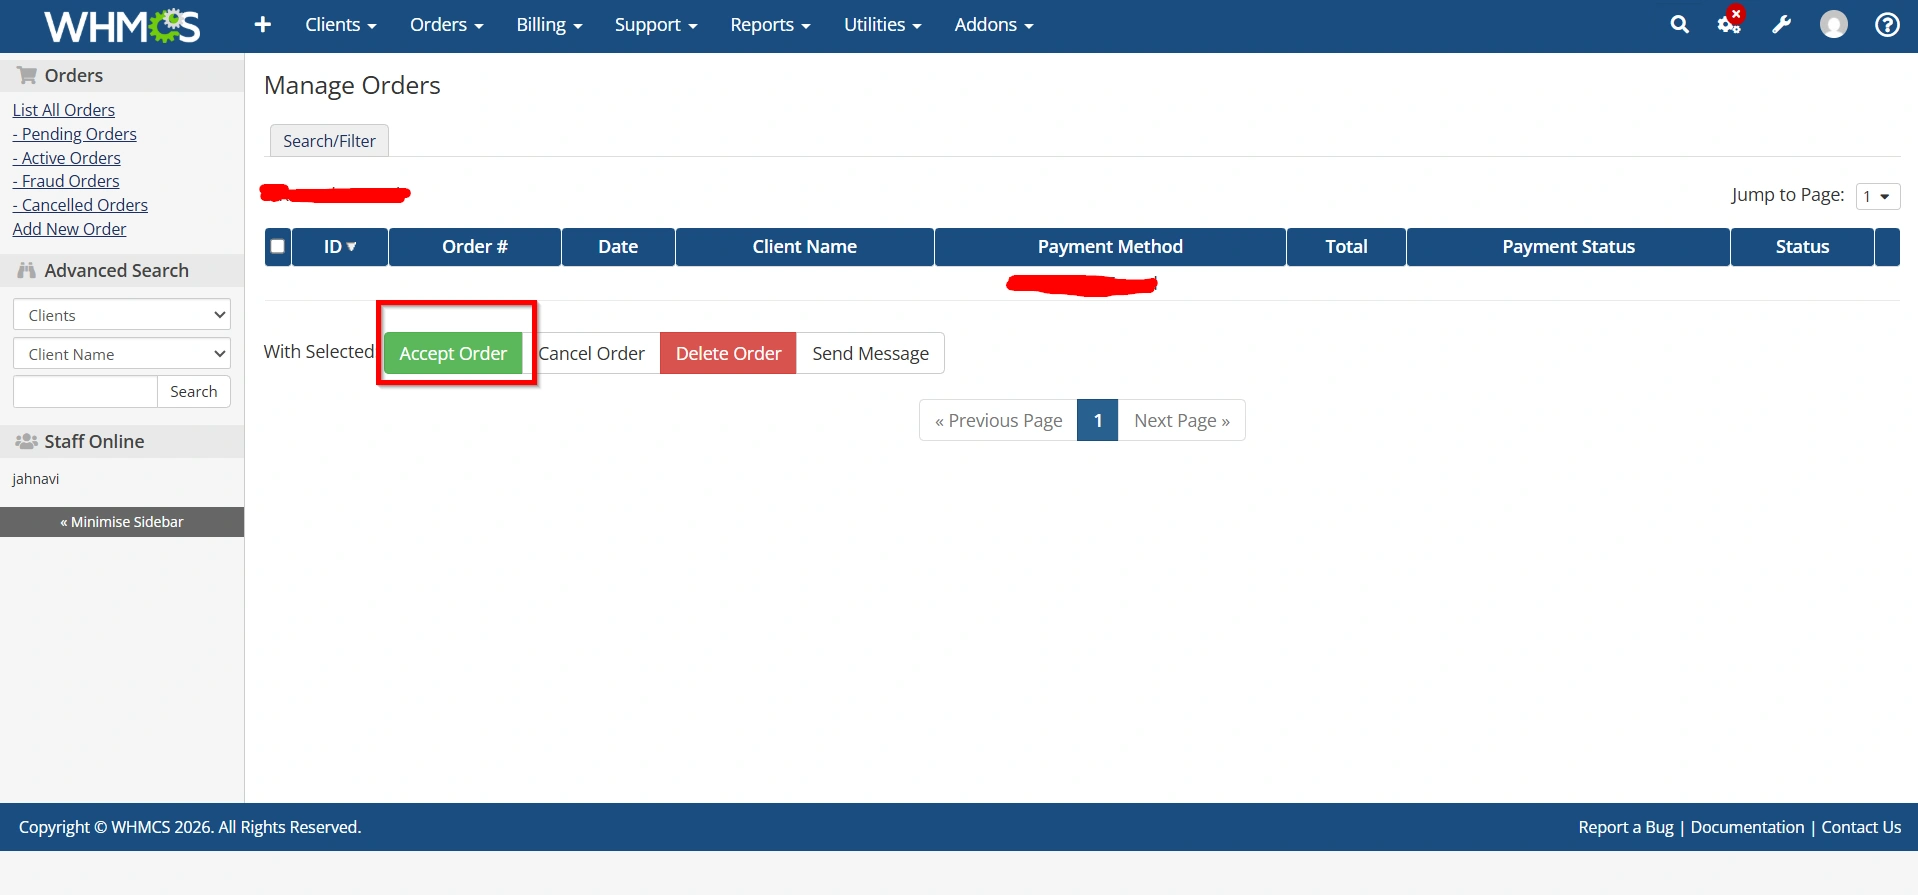Expand the Client Name field dropdown
Viewport: 1918px width, 895px height.
click(x=122, y=354)
